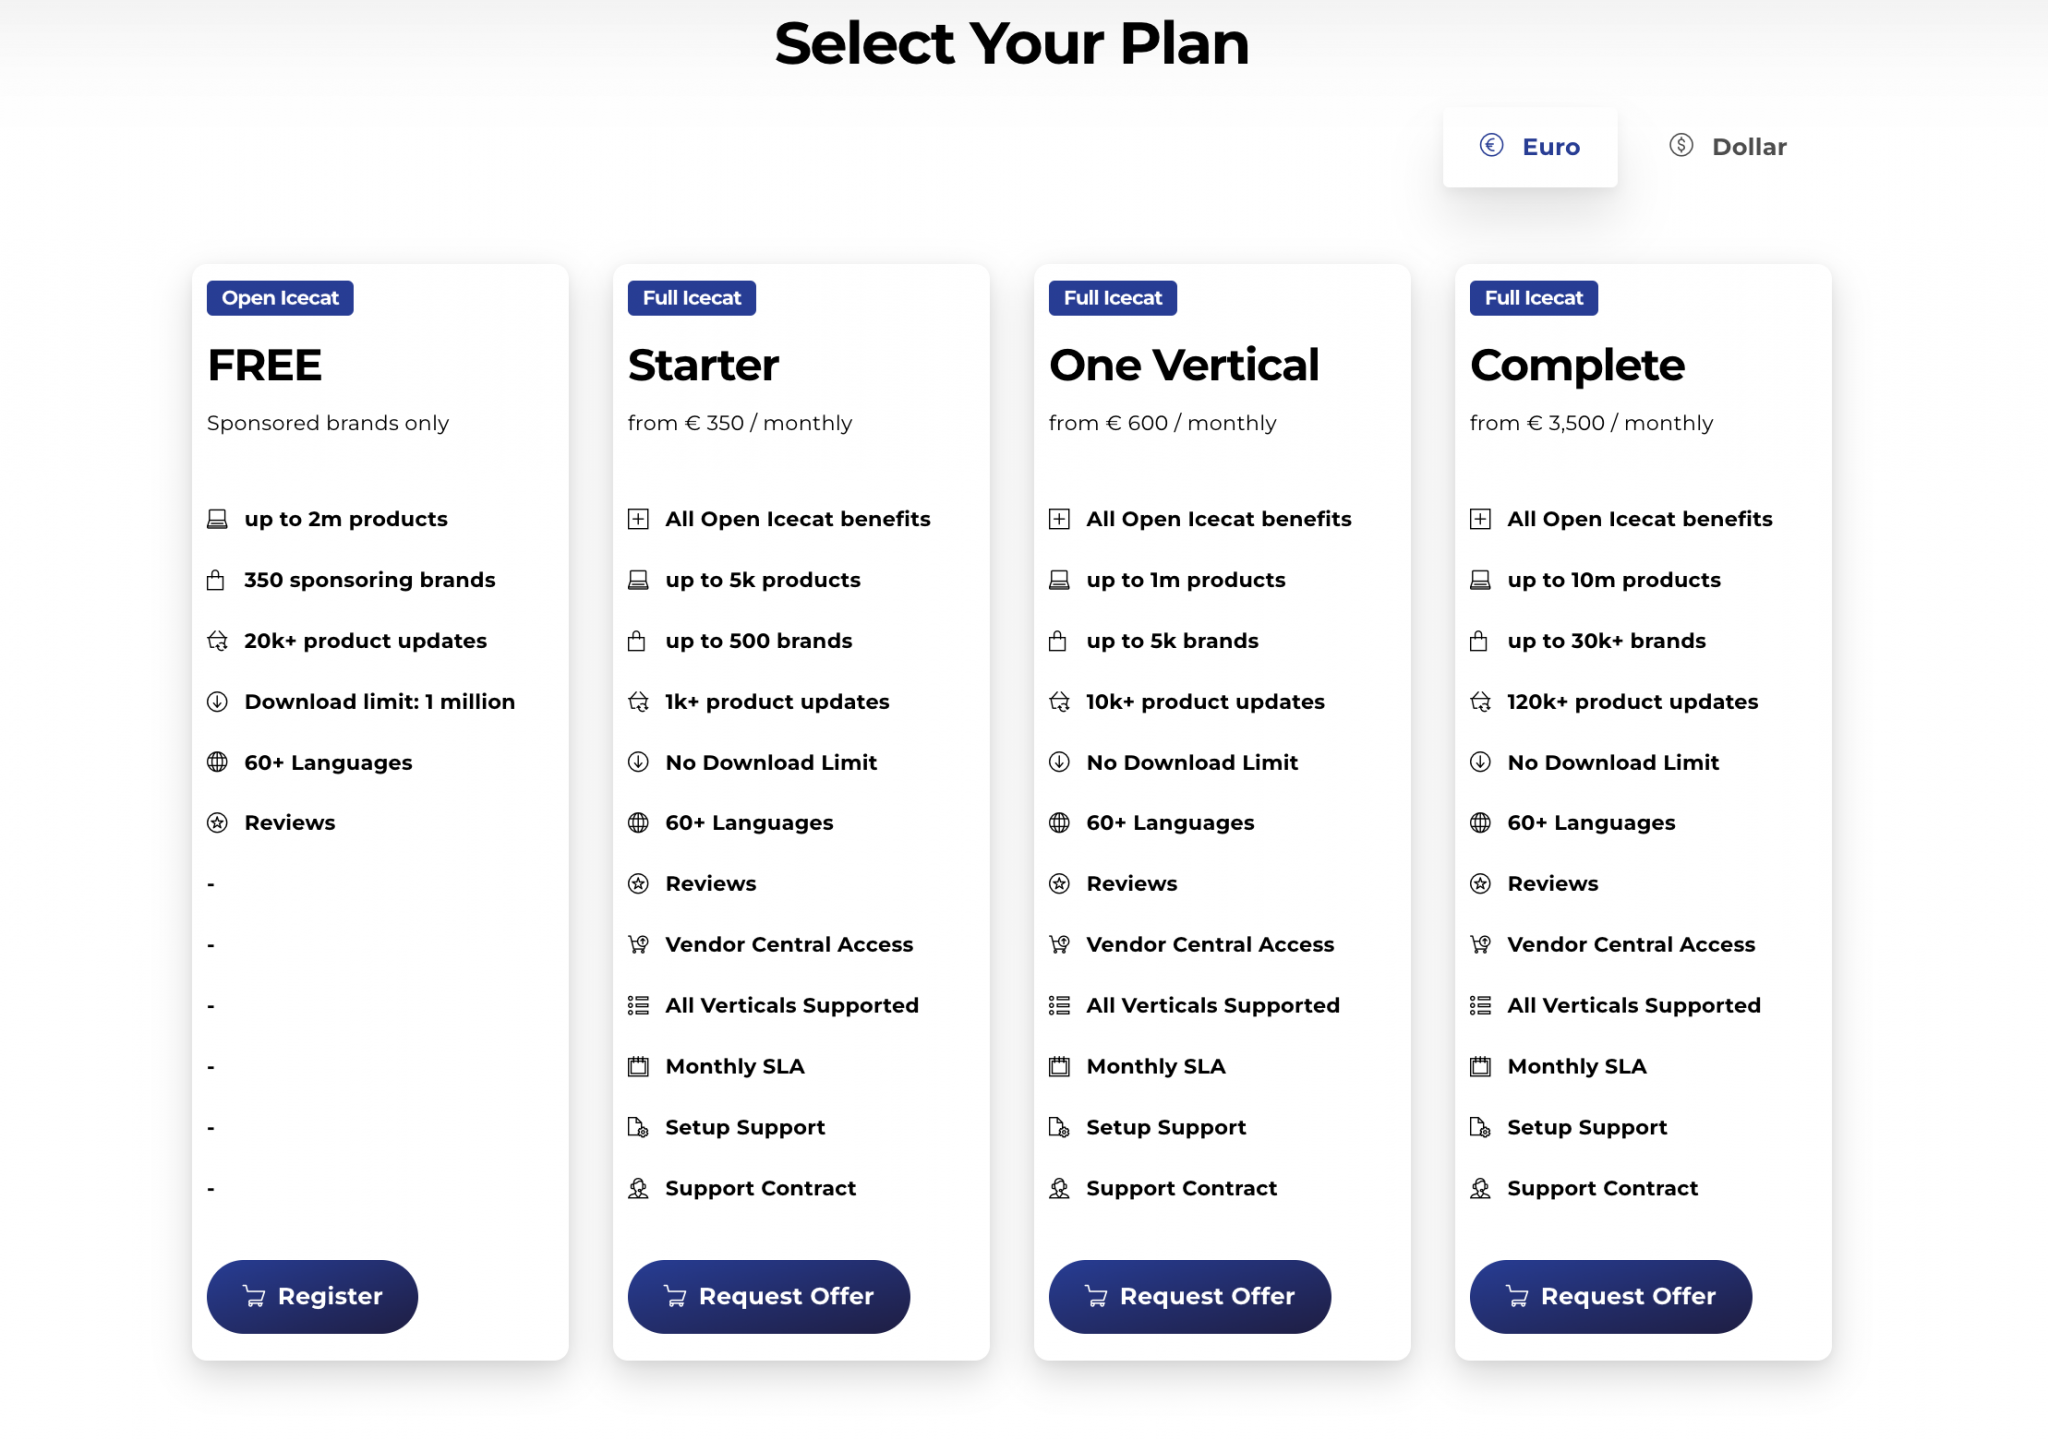Viewport: 2048px width, 1440px height.
Task: Request an offer for One Vertical plan
Action: pos(1189,1296)
